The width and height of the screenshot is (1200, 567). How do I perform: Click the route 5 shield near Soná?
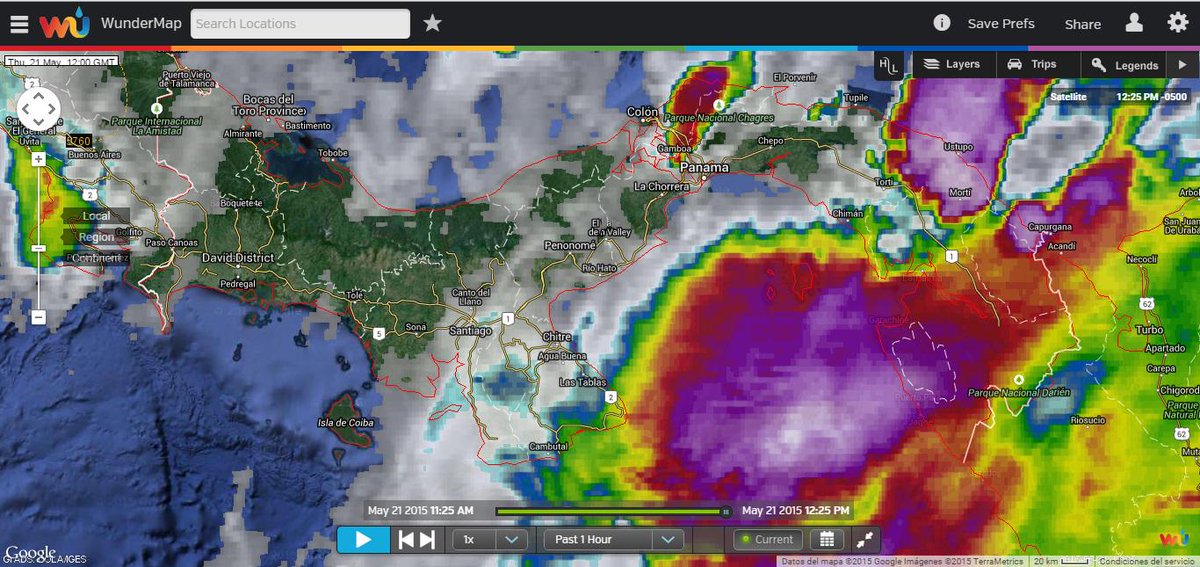tap(379, 332)
